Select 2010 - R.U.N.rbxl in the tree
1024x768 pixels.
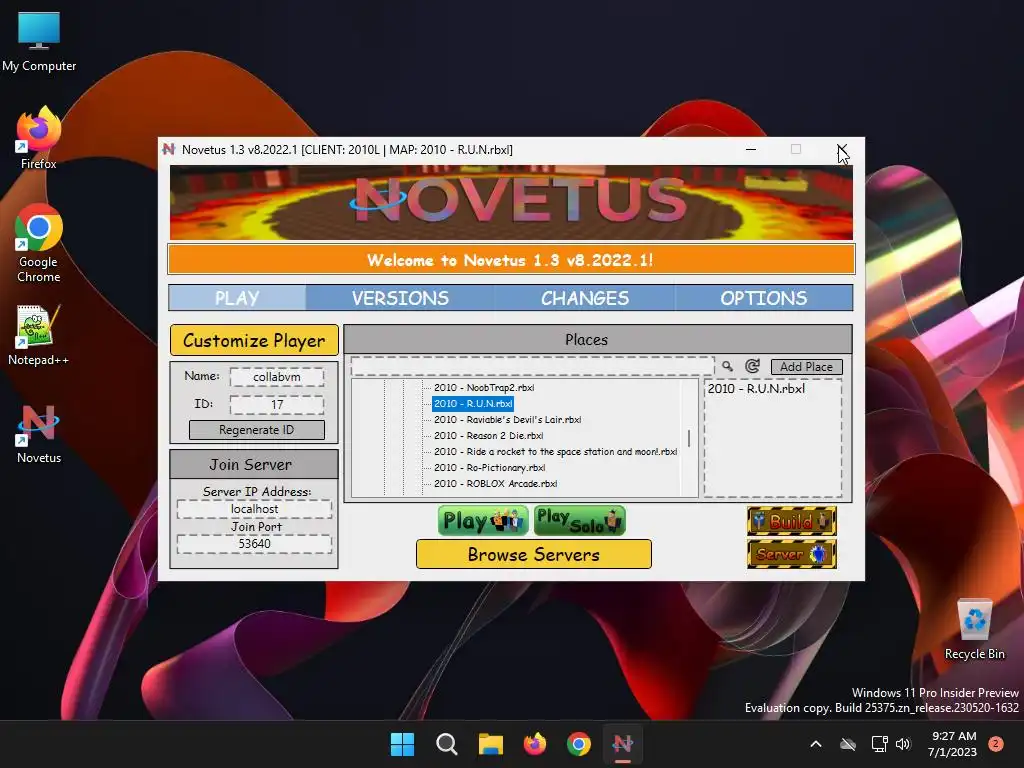[x=473, y=404]
